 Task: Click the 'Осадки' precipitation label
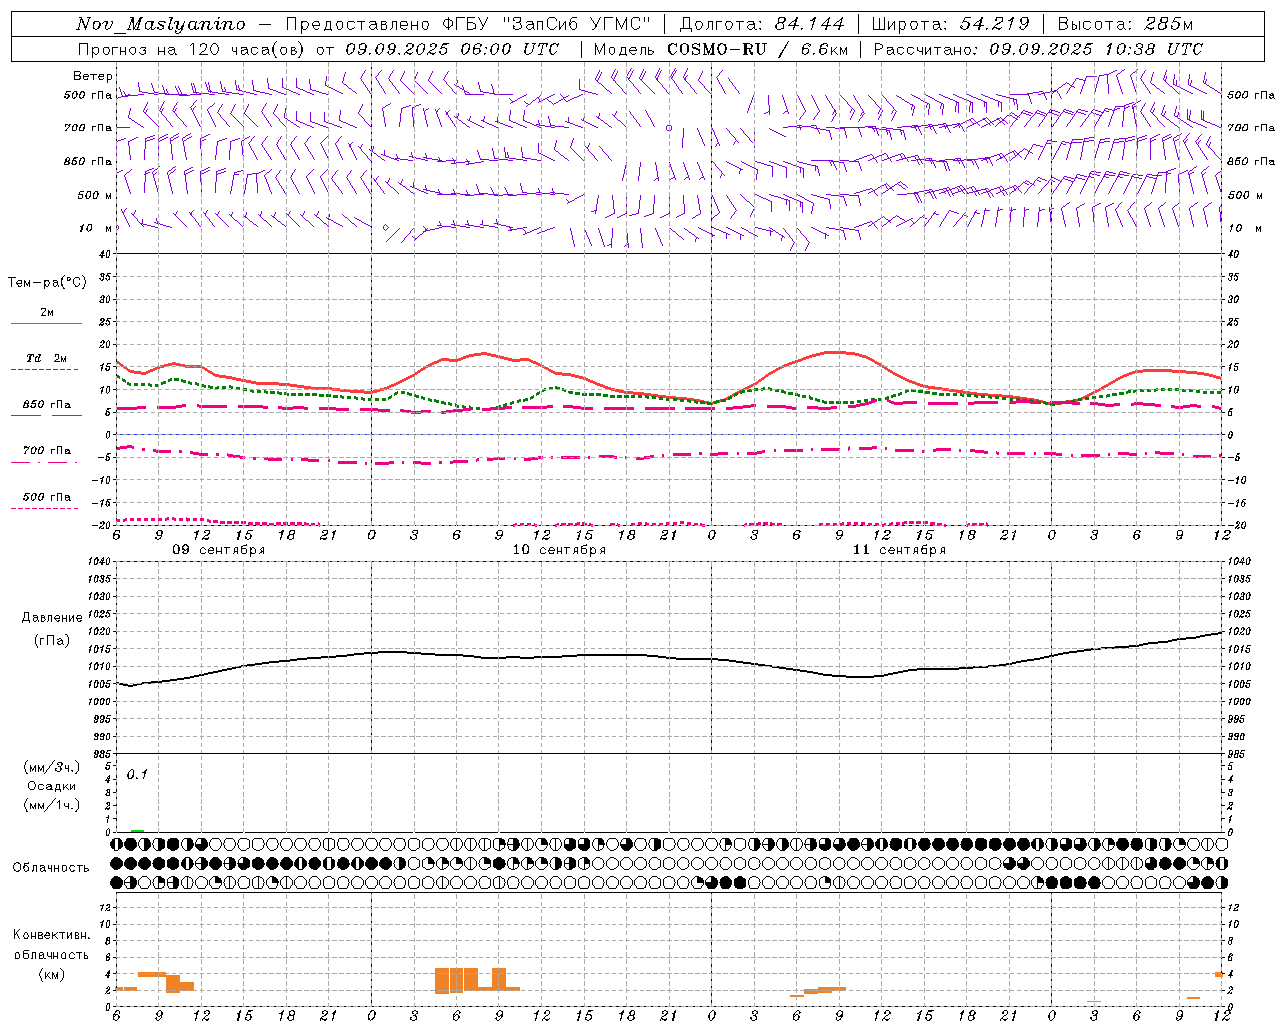click(x=52, y=786)
